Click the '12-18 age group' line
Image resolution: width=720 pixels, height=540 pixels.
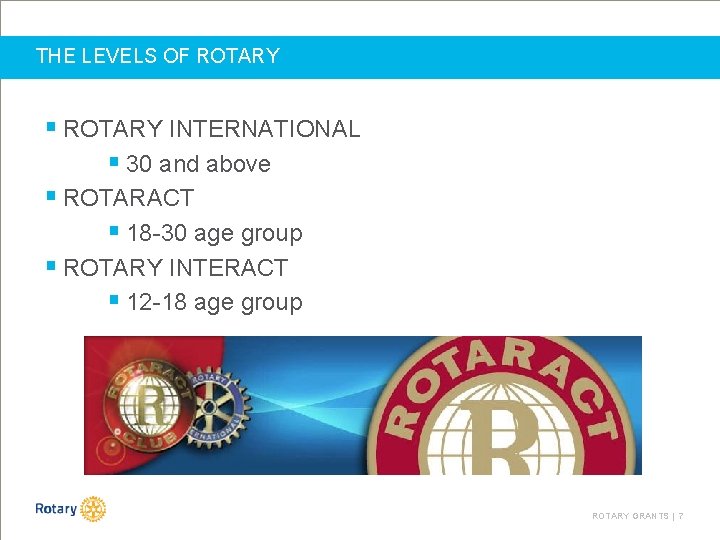[214, 303]
